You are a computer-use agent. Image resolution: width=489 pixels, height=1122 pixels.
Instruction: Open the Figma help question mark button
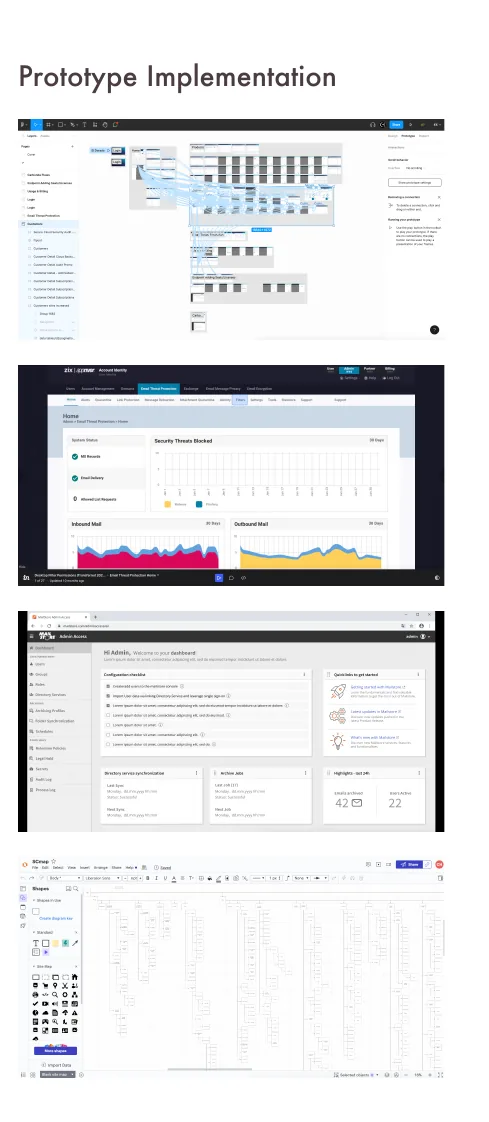pyautogui.click(x=434, y=330)
